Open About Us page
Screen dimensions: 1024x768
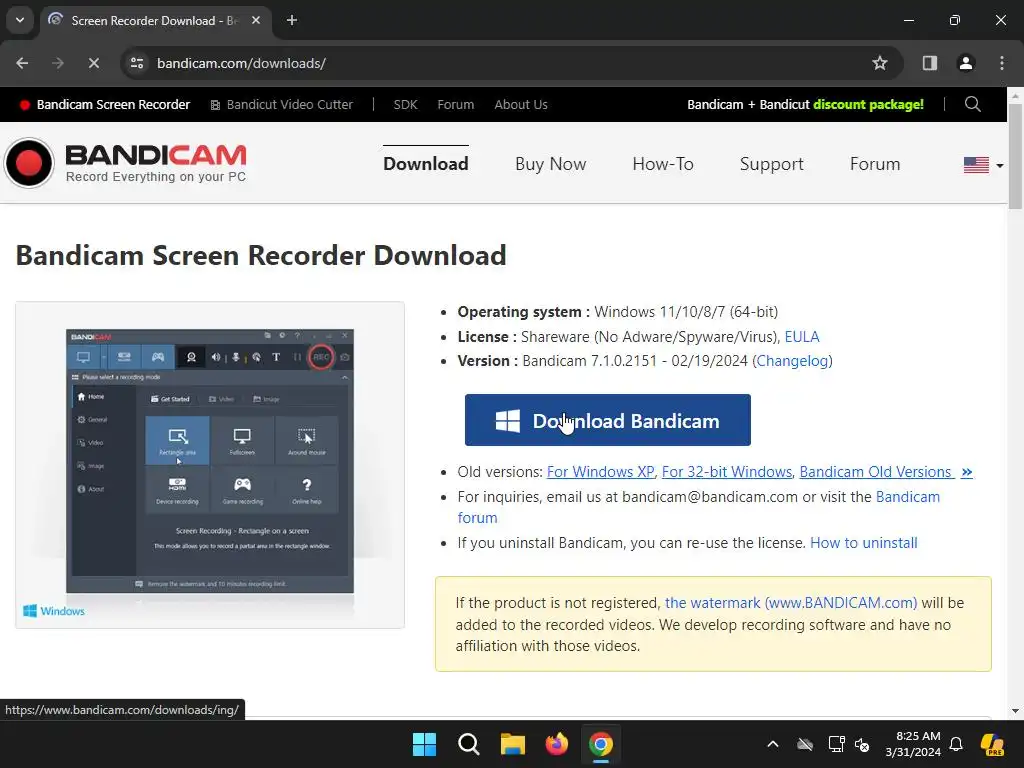tap(520, 104)
